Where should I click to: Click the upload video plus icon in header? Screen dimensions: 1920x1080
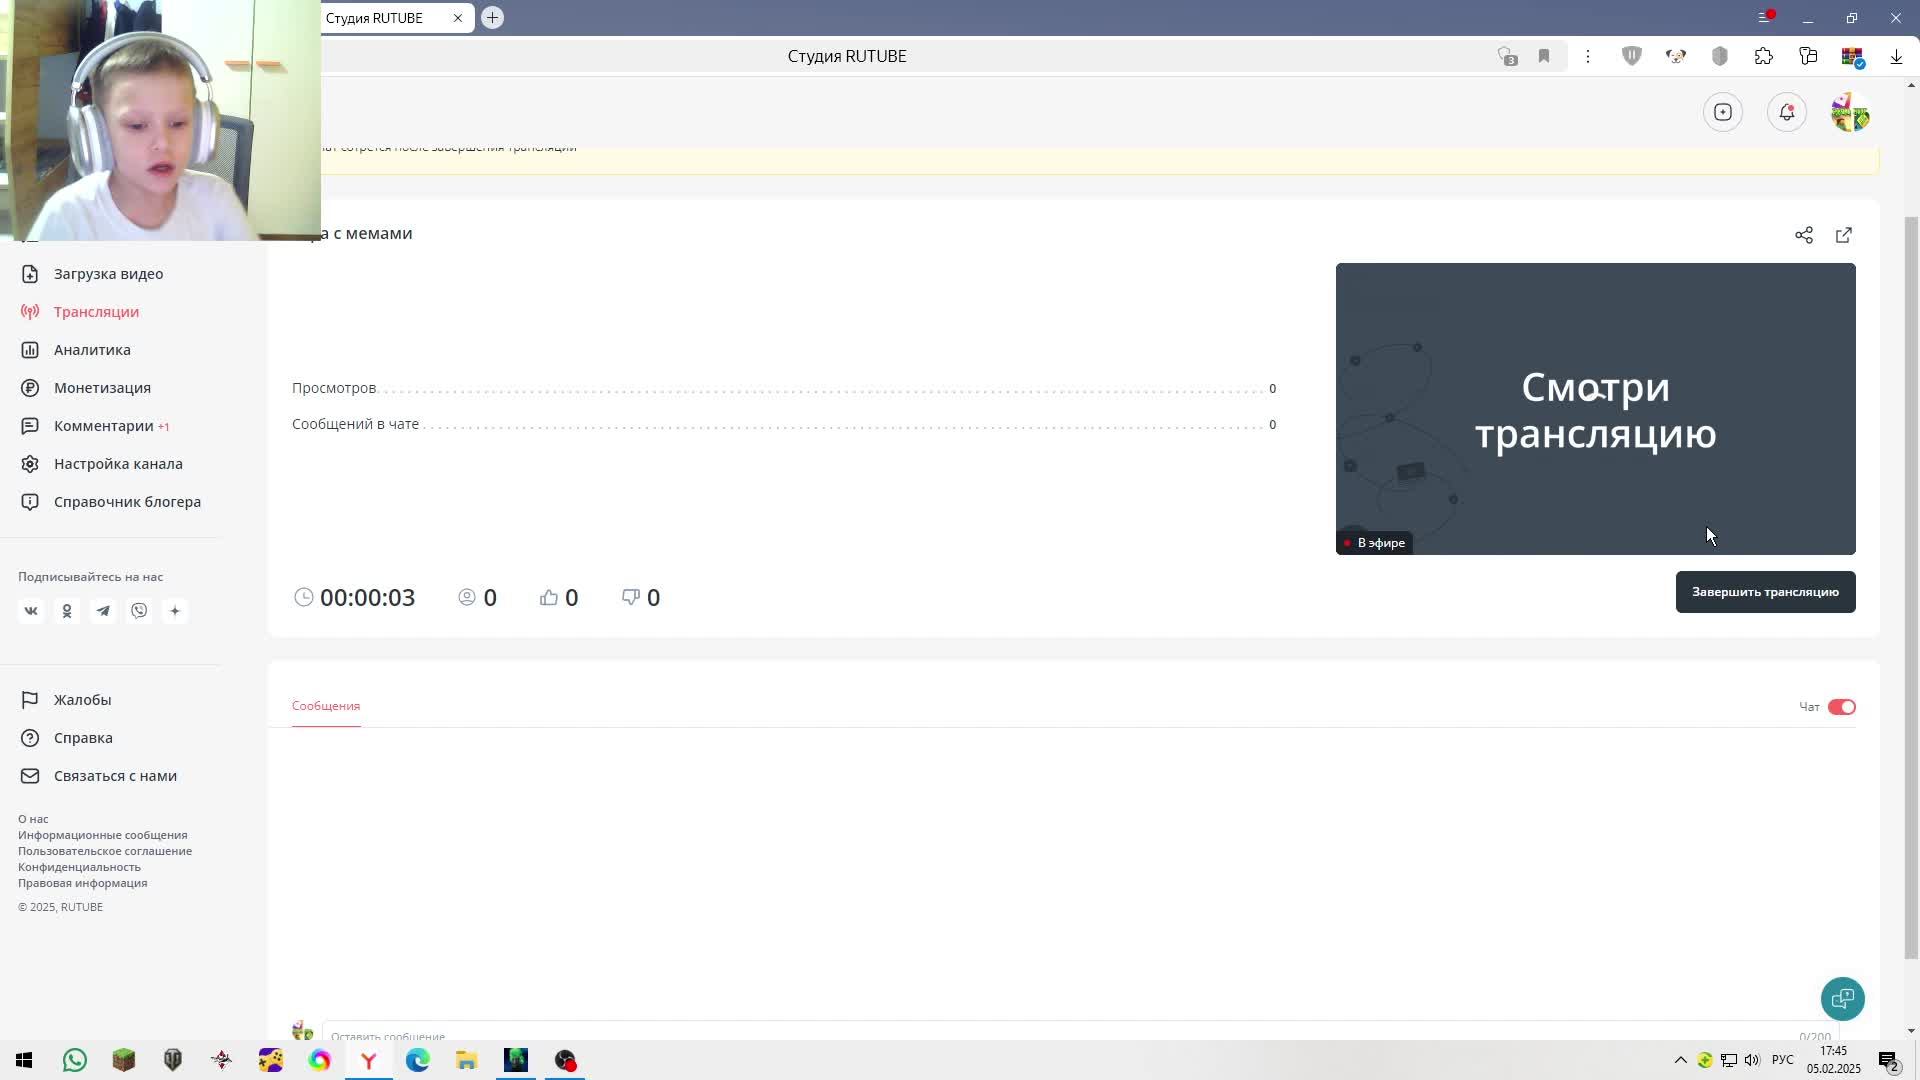click(1723, 112)
